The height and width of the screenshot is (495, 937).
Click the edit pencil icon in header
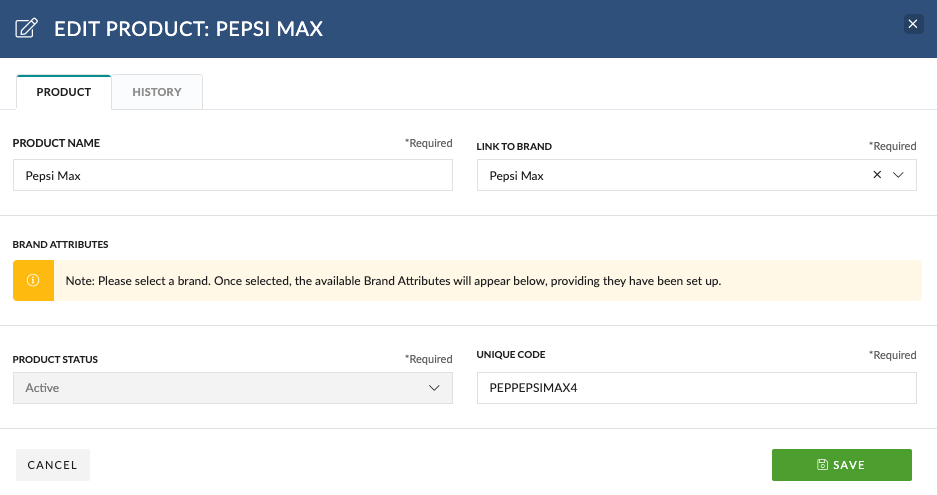click(26, 28)
